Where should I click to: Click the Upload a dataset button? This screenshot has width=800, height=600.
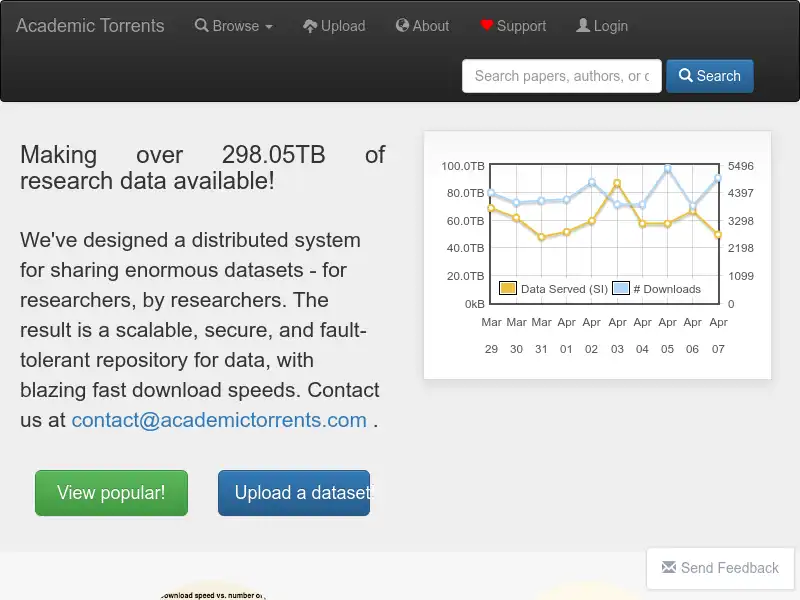click(x=294, y=493)
